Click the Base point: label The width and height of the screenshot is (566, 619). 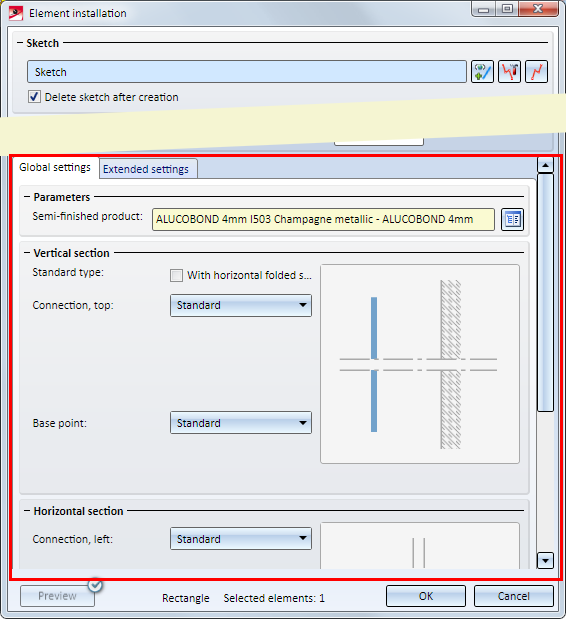click(60, 423)
